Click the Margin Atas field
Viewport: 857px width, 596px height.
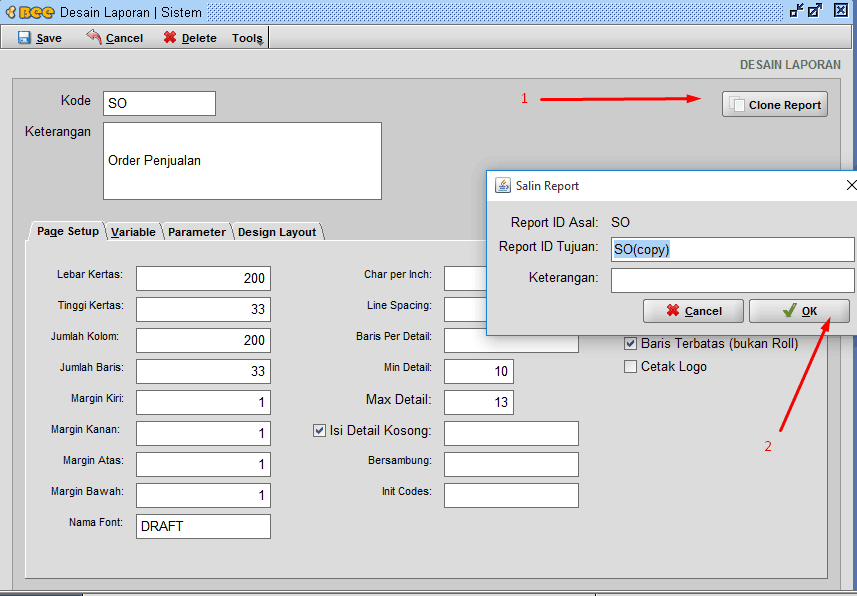pos(203,464)
